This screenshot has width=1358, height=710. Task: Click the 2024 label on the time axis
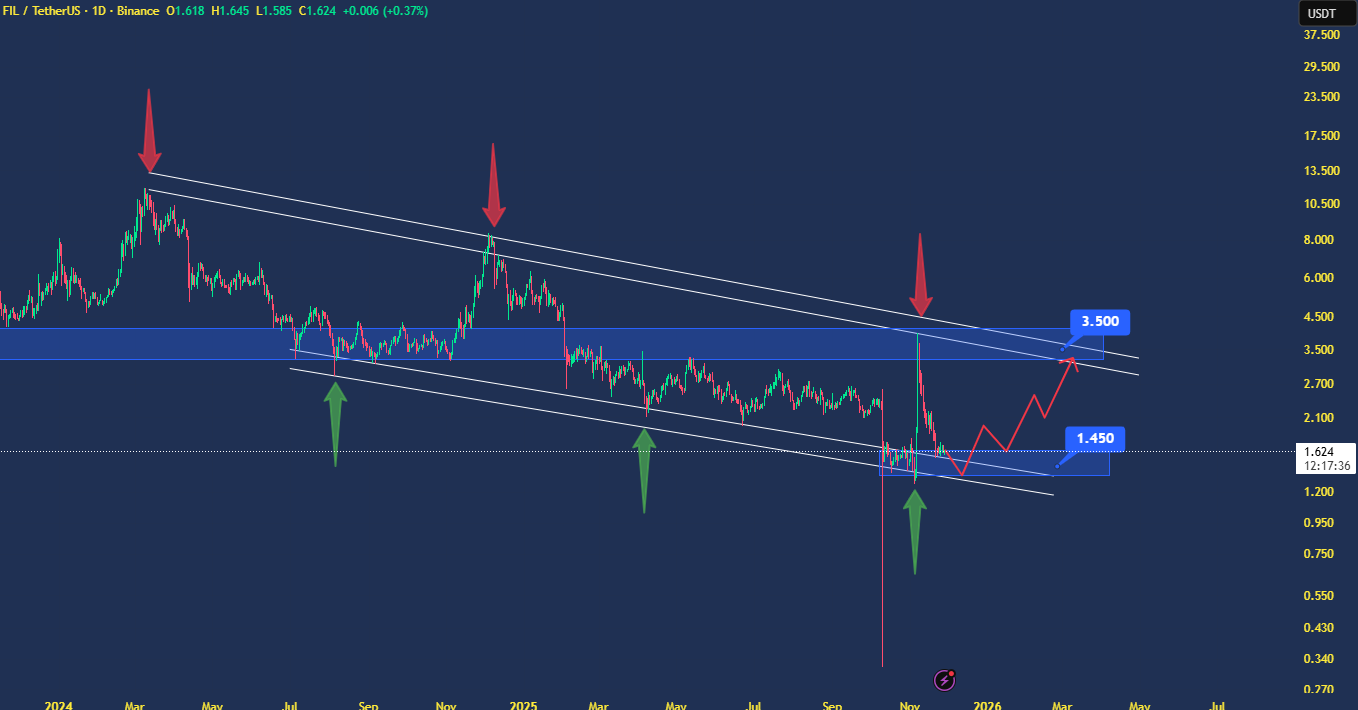tap(59, 704)
